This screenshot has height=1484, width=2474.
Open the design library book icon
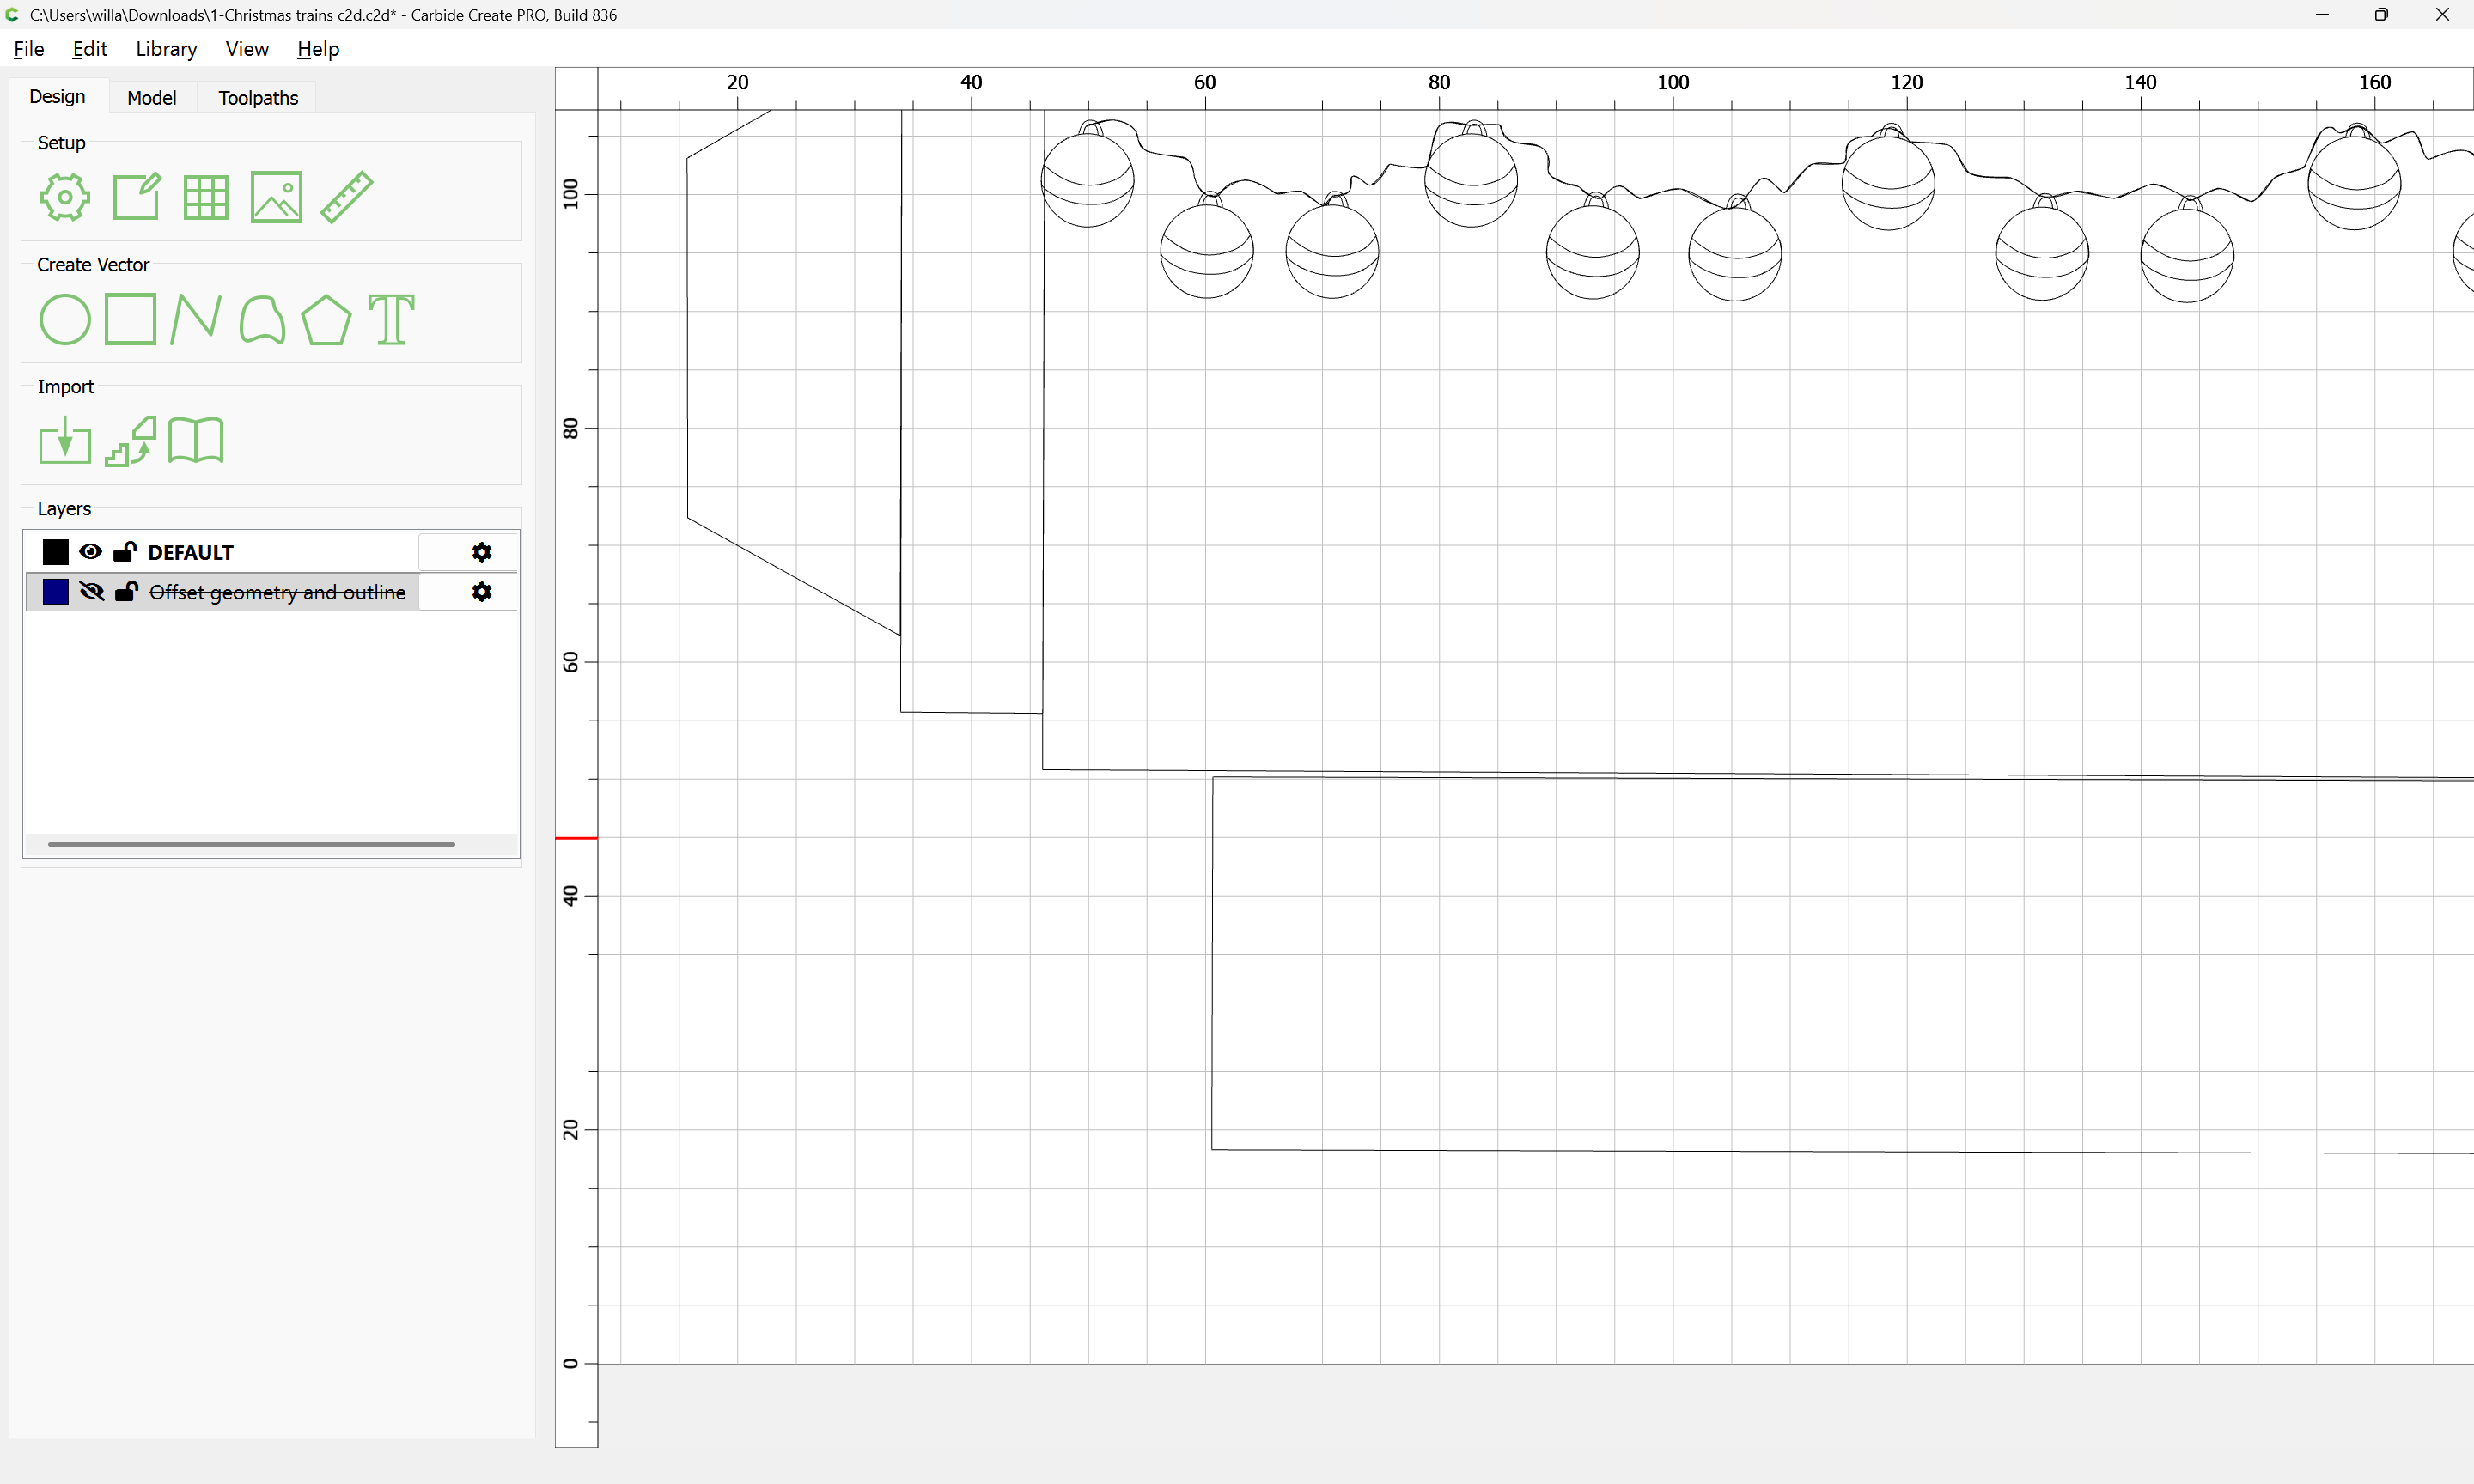point(196,441)
